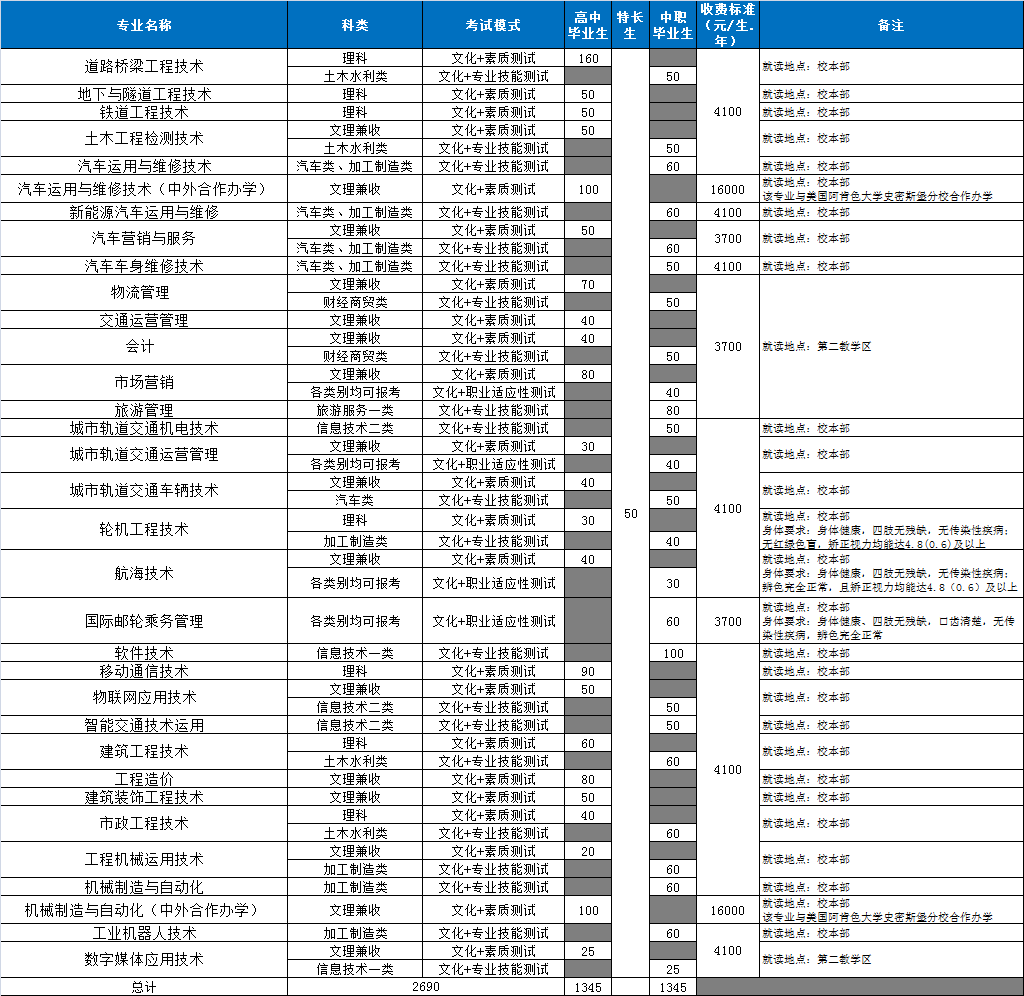
Task: Select the 物流管理 major cell
Action: pyautogui.click(x=143, y=293)
